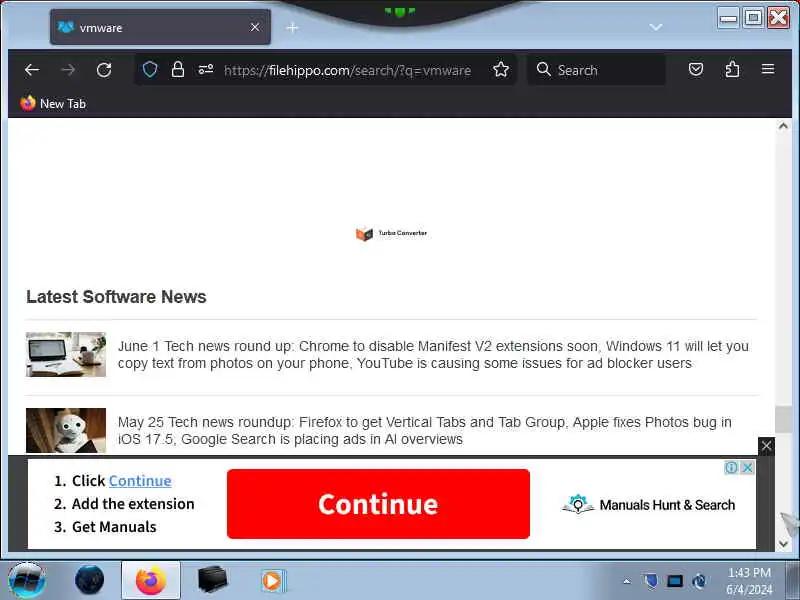Reload the current page
Screen dimensions: 800x600
104,70
